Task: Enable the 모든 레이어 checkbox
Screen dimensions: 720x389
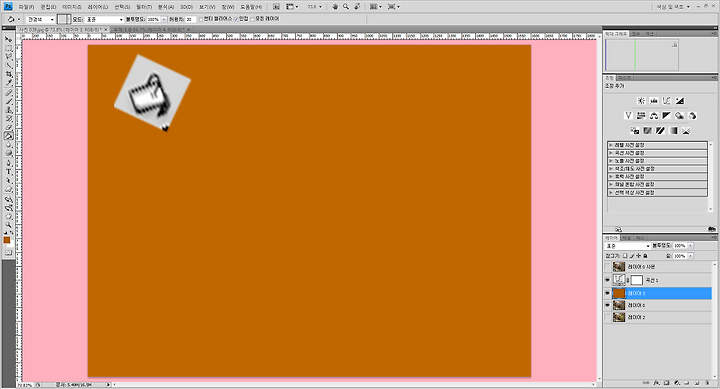Action: click(252, 19)
